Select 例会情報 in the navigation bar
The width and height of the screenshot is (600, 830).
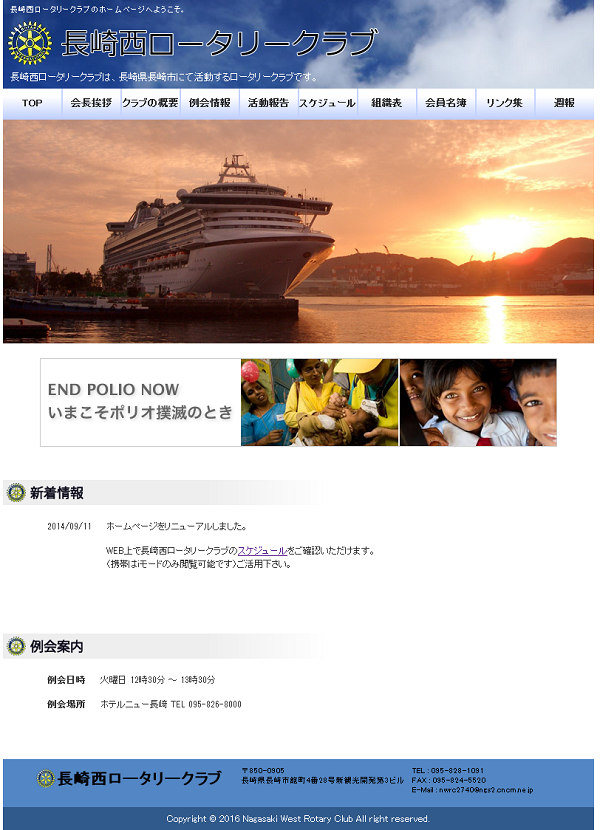tap(210, 103)
